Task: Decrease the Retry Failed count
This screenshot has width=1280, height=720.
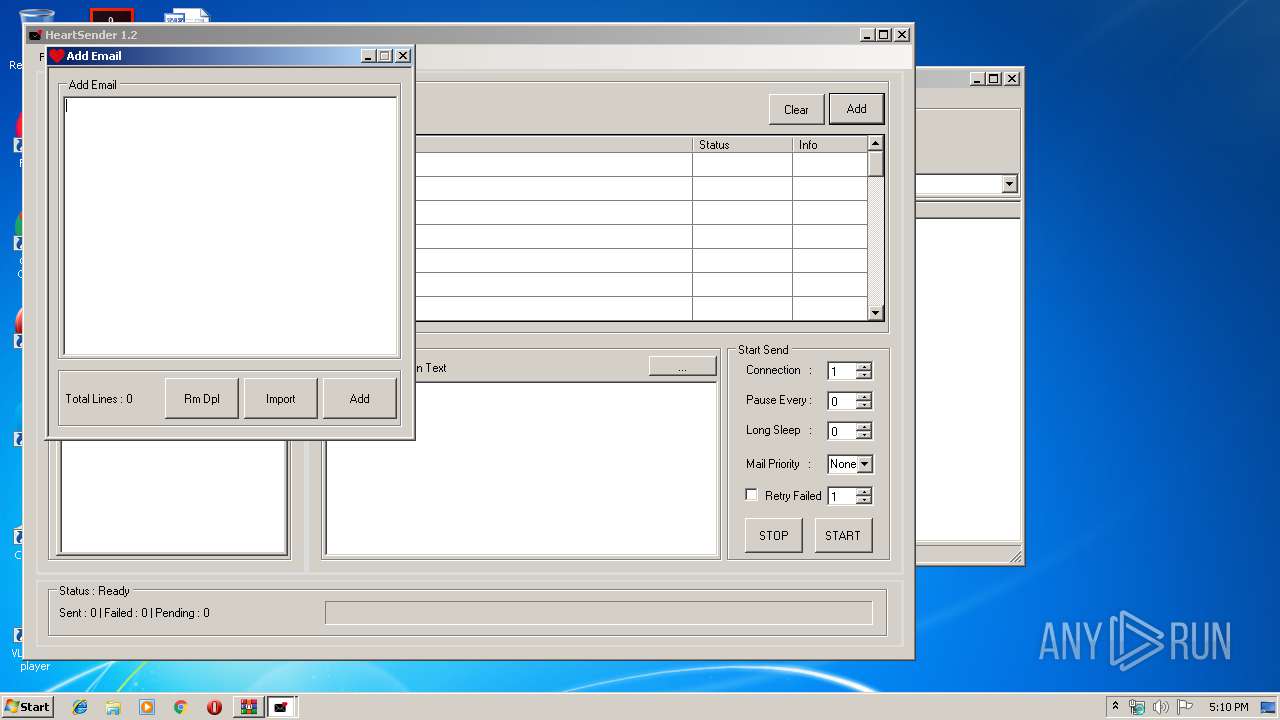Action: [864, 500]
